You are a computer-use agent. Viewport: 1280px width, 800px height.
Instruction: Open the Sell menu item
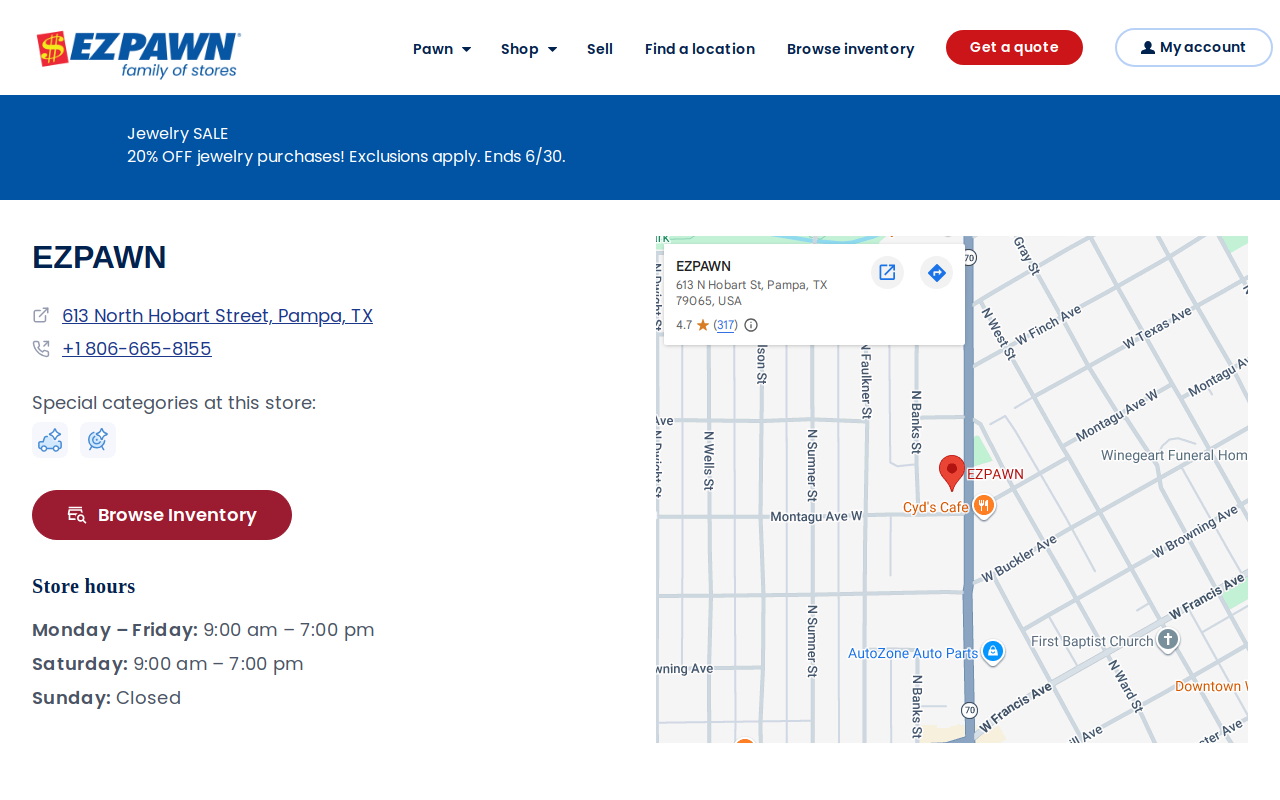point(600,49)
